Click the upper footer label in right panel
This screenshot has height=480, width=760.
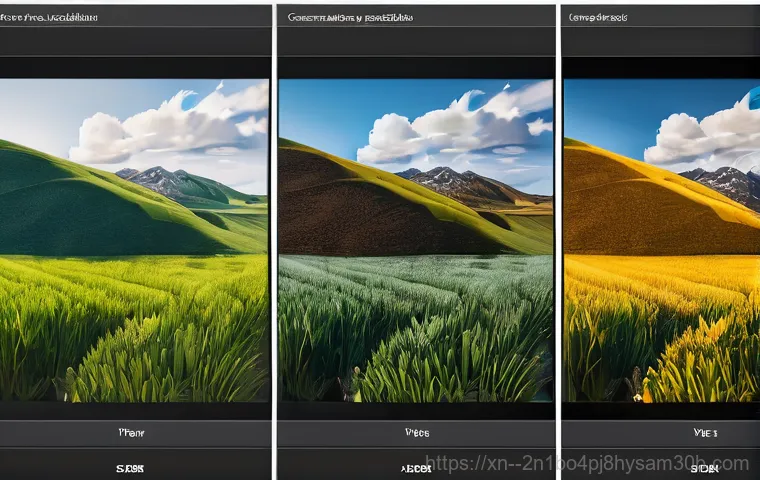703,434
